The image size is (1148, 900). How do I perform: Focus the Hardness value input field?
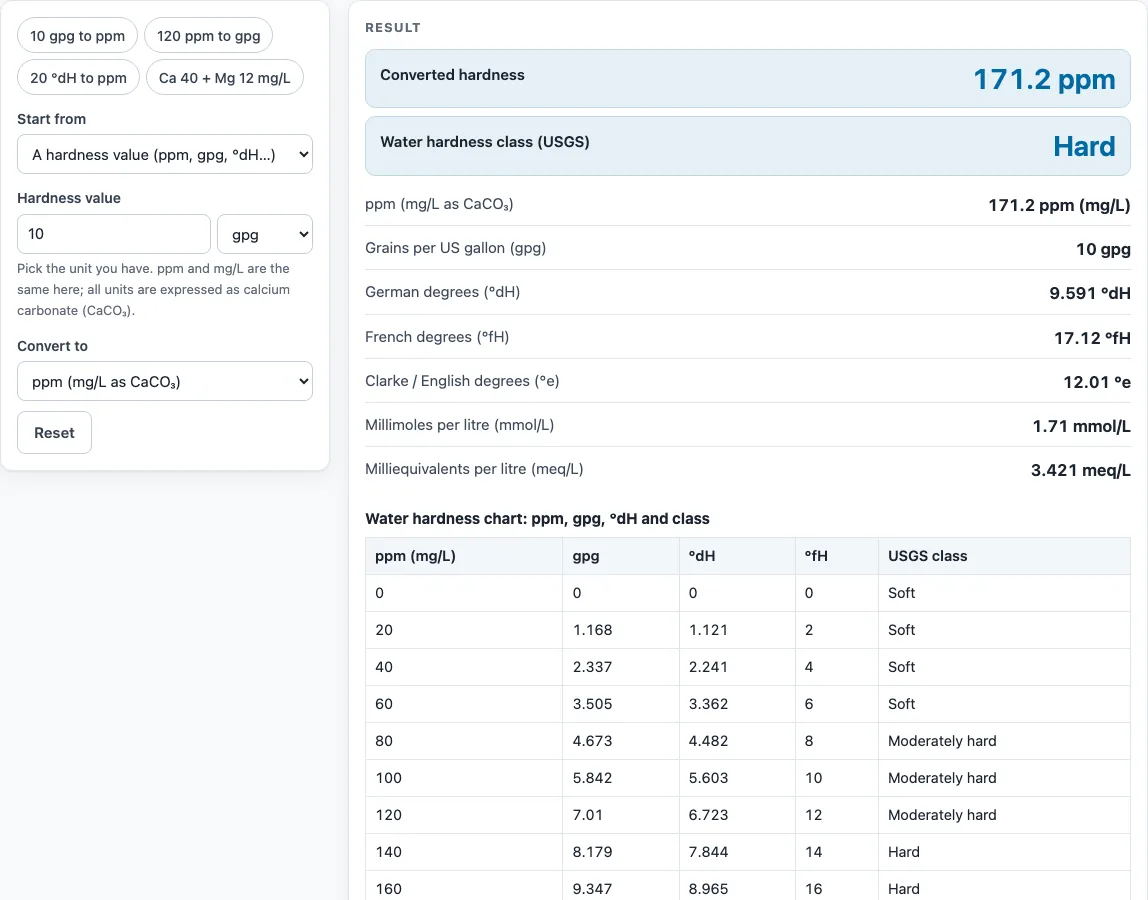pyautogui.click(x=113, y=234)
